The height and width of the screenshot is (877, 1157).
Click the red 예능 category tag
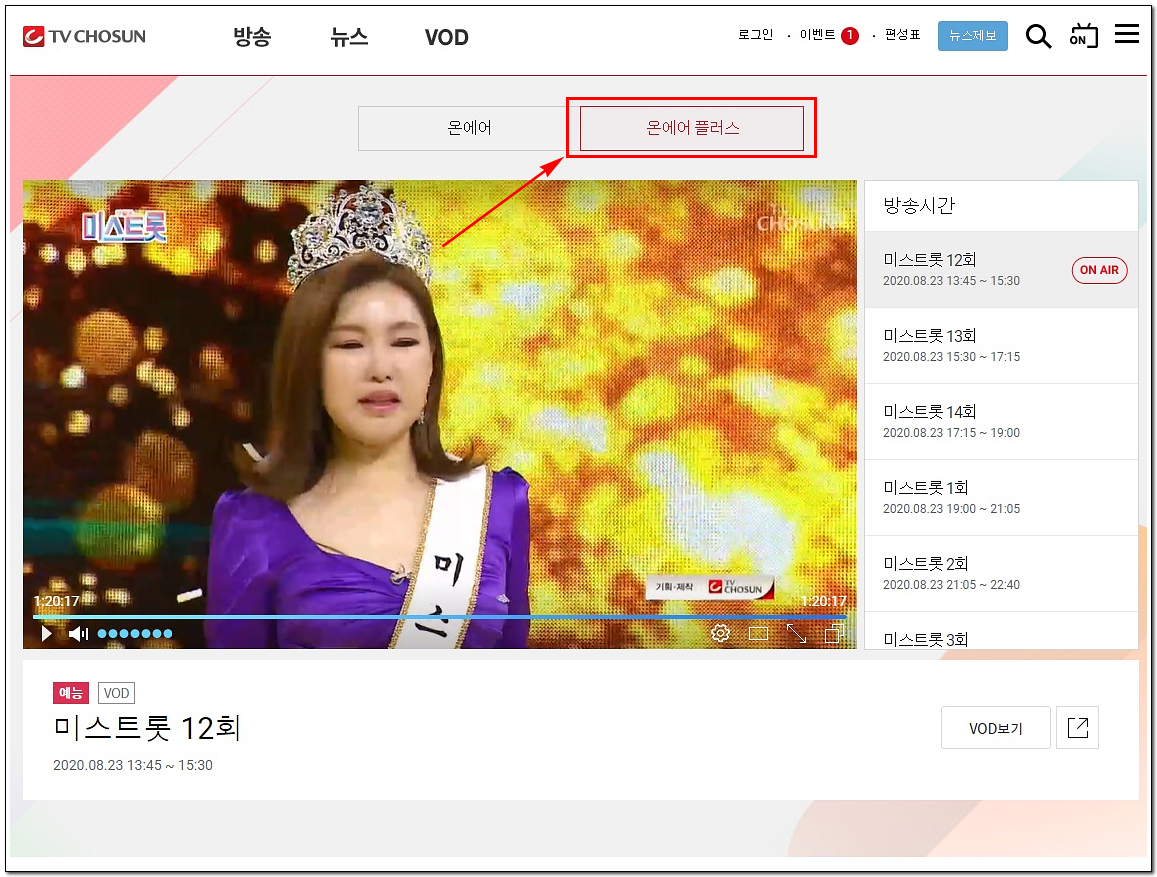pos(71,693)
